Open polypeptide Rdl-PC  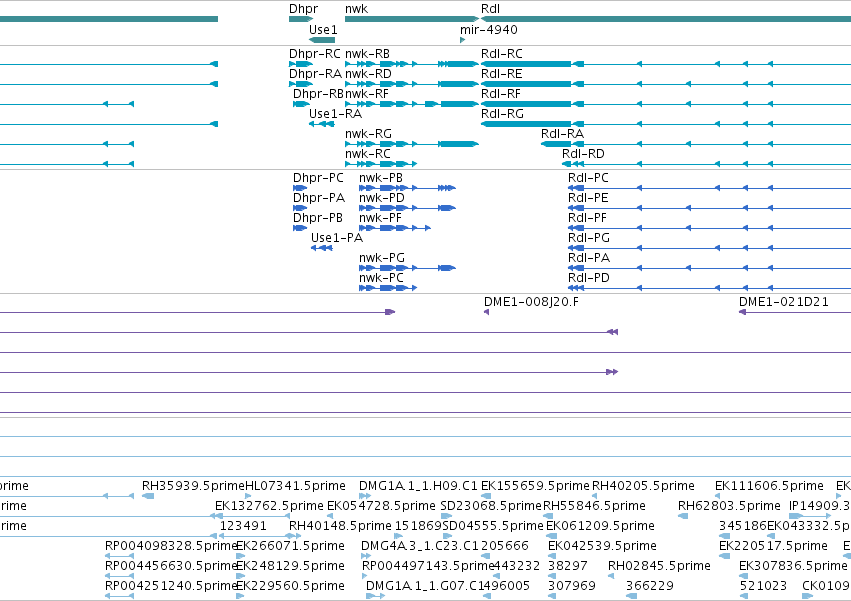tap(588, 178)
